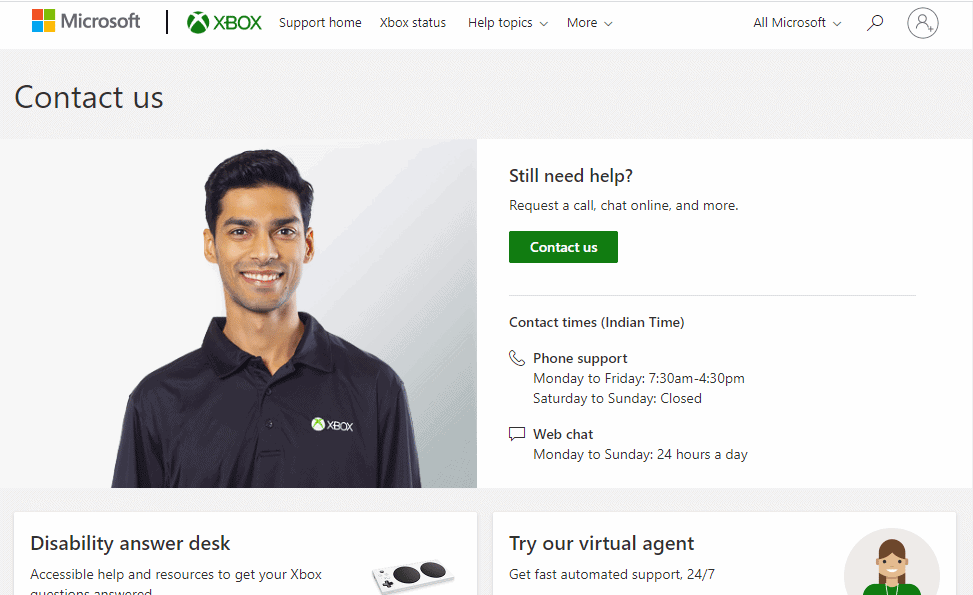Viewport: 973px width, 595px height.
Task: Select the Xbox status menu item
Action: tap(412, 23)
